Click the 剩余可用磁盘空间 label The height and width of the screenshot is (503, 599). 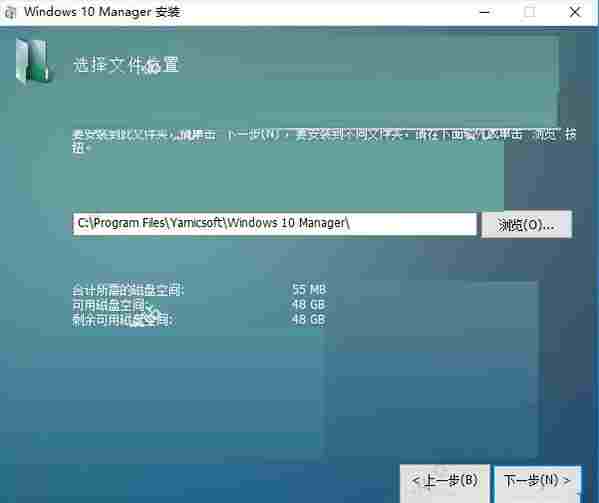click(x=124, y=320)
